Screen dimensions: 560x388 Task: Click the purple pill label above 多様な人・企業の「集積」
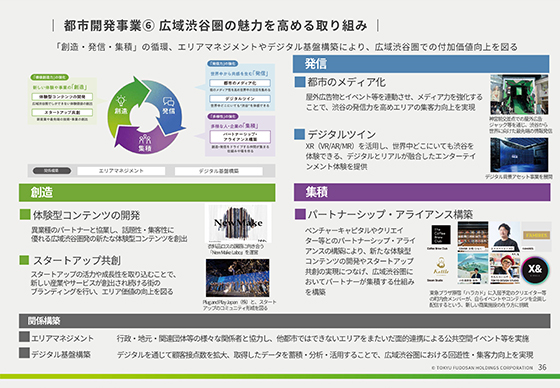tap(222, 116)
